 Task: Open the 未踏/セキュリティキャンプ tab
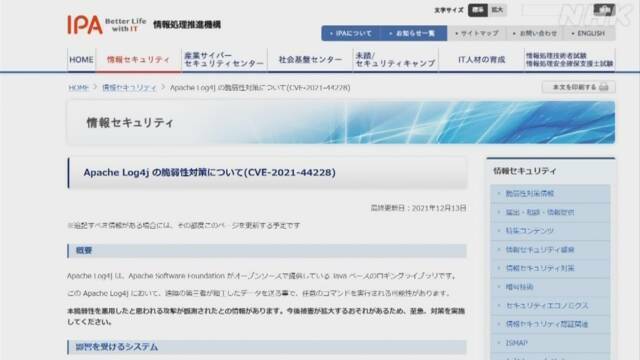pyautogui.click(x=396, y=60)
